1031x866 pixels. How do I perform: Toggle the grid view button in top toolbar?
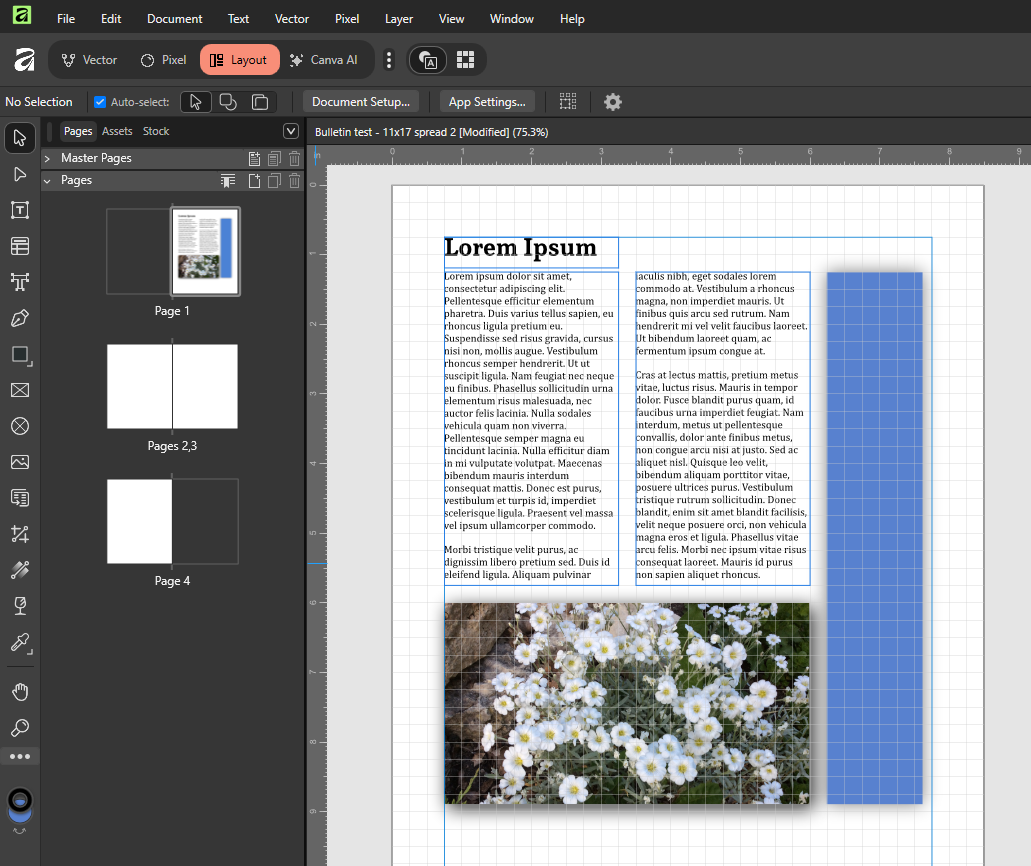coord(466,60)
